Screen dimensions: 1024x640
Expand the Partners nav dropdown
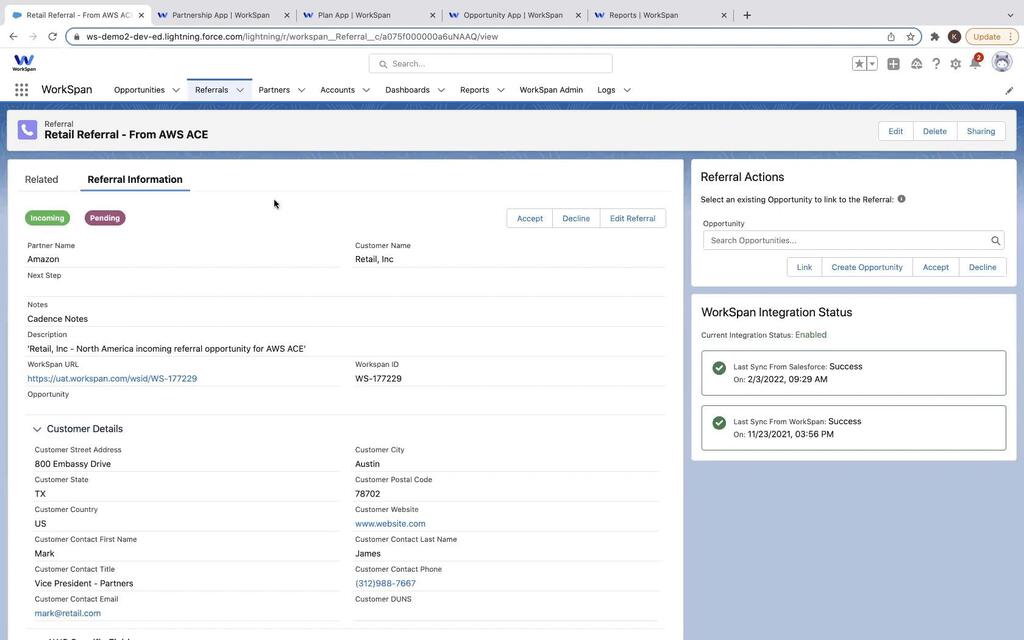pyautogui.click(x=301, y=90)
